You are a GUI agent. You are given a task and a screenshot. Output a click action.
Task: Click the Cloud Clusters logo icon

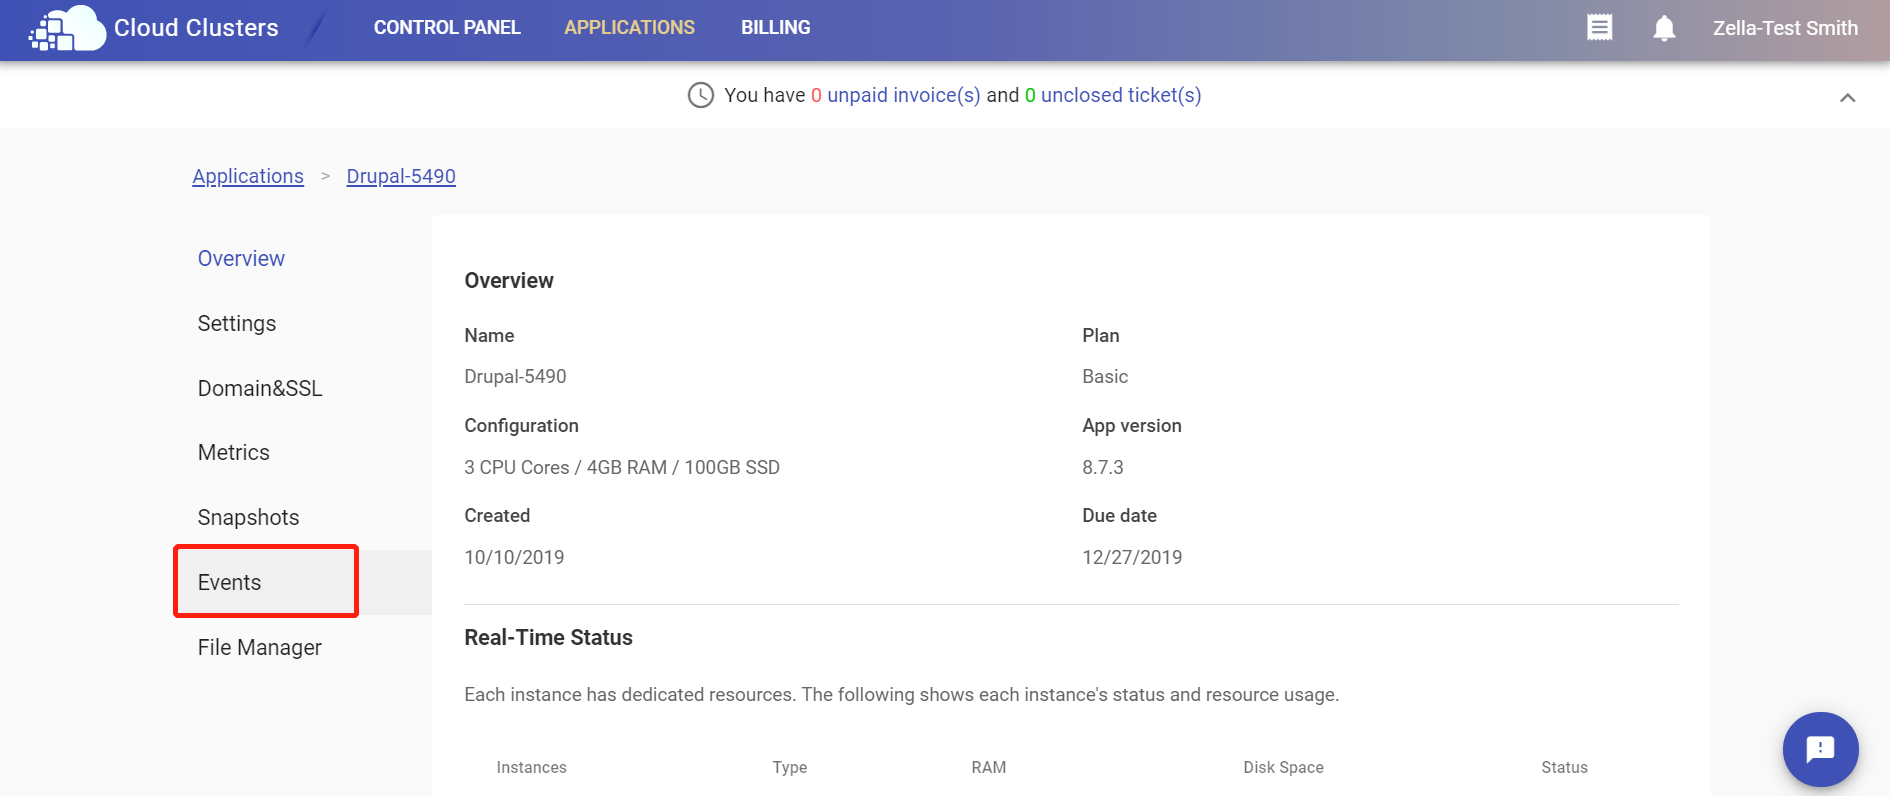67,28
